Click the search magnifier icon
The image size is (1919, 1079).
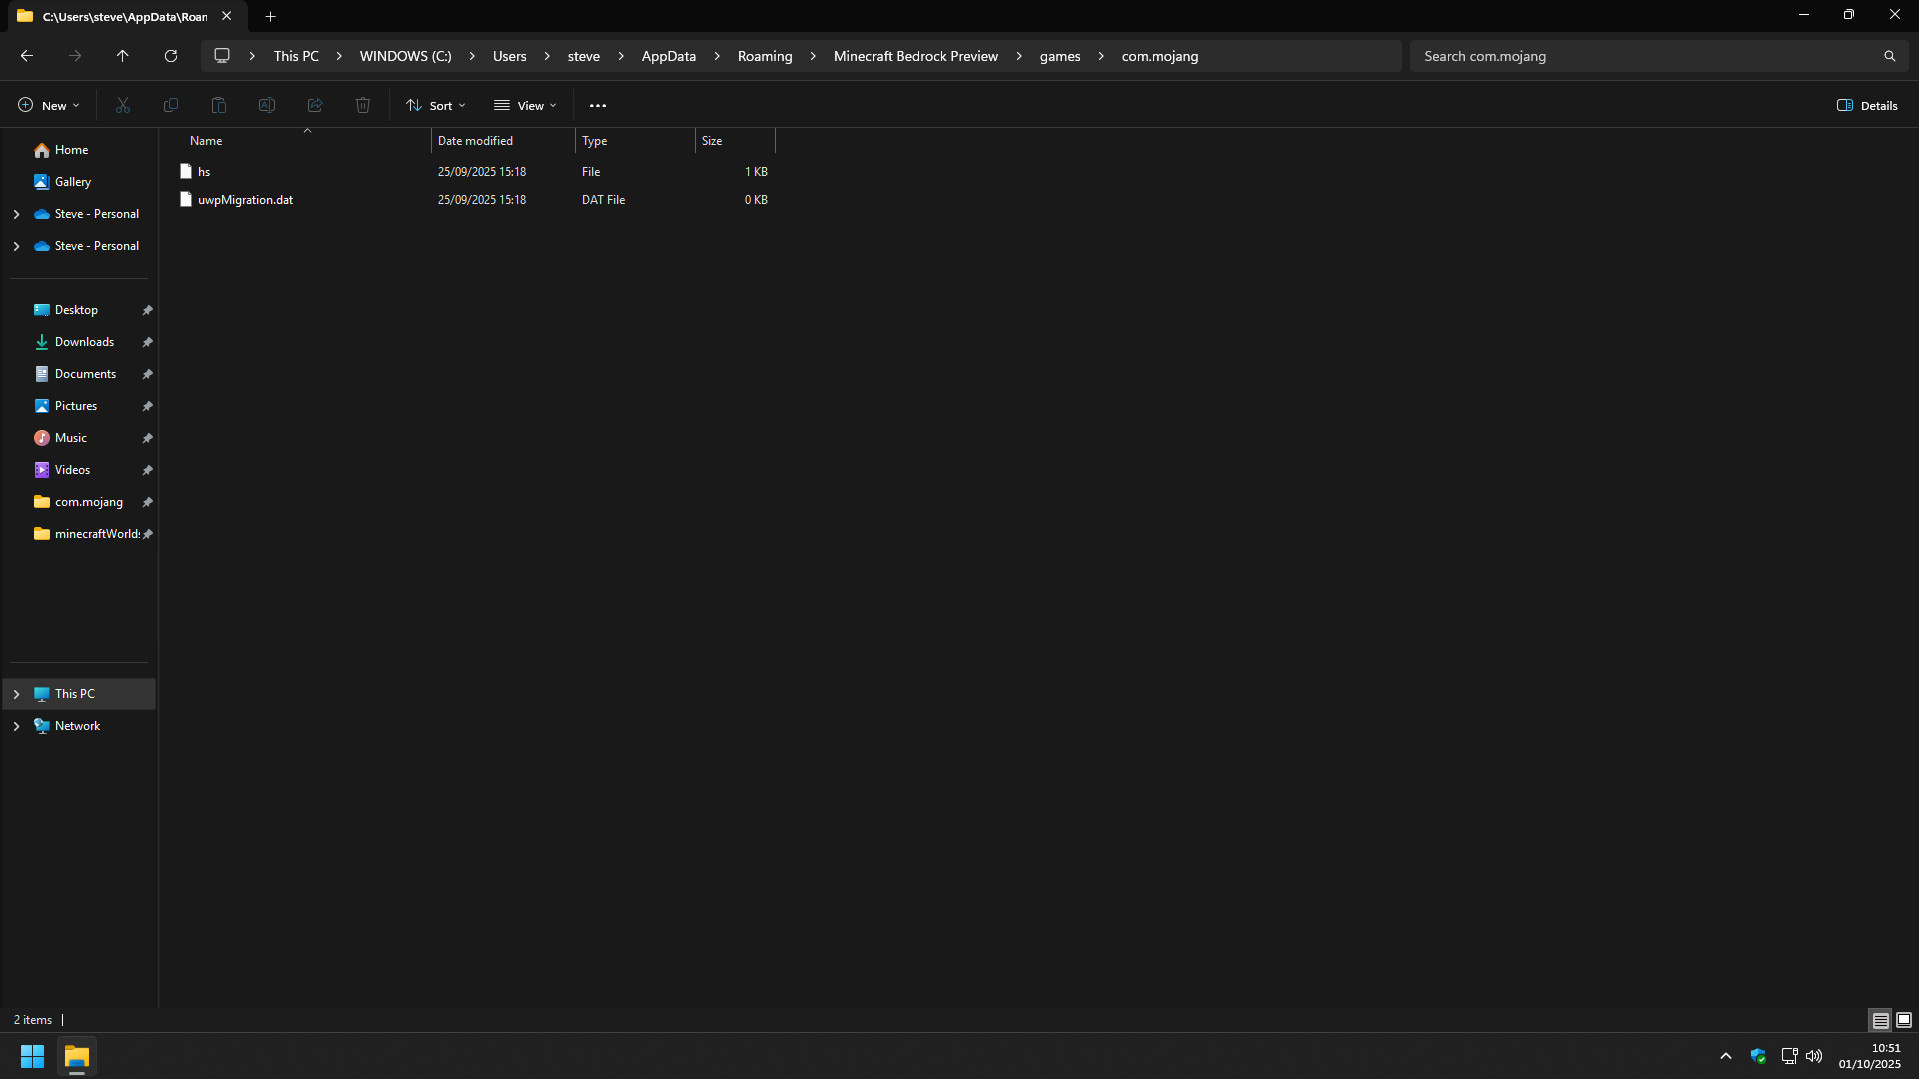(1889, 56)
